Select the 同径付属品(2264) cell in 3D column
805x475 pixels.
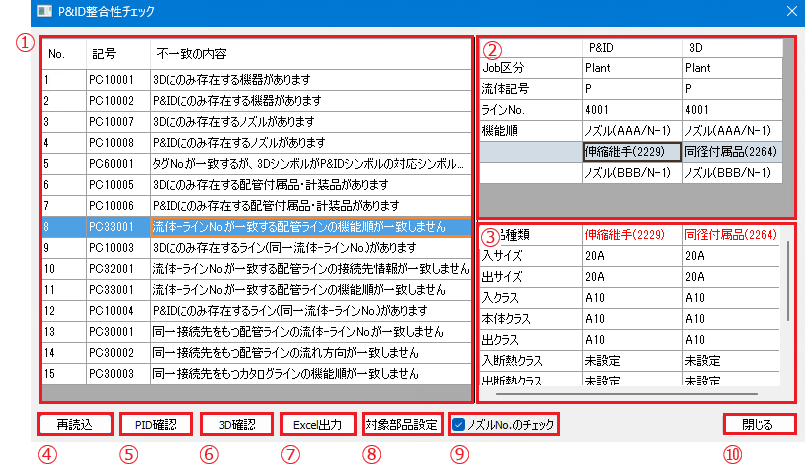point(729,151)
